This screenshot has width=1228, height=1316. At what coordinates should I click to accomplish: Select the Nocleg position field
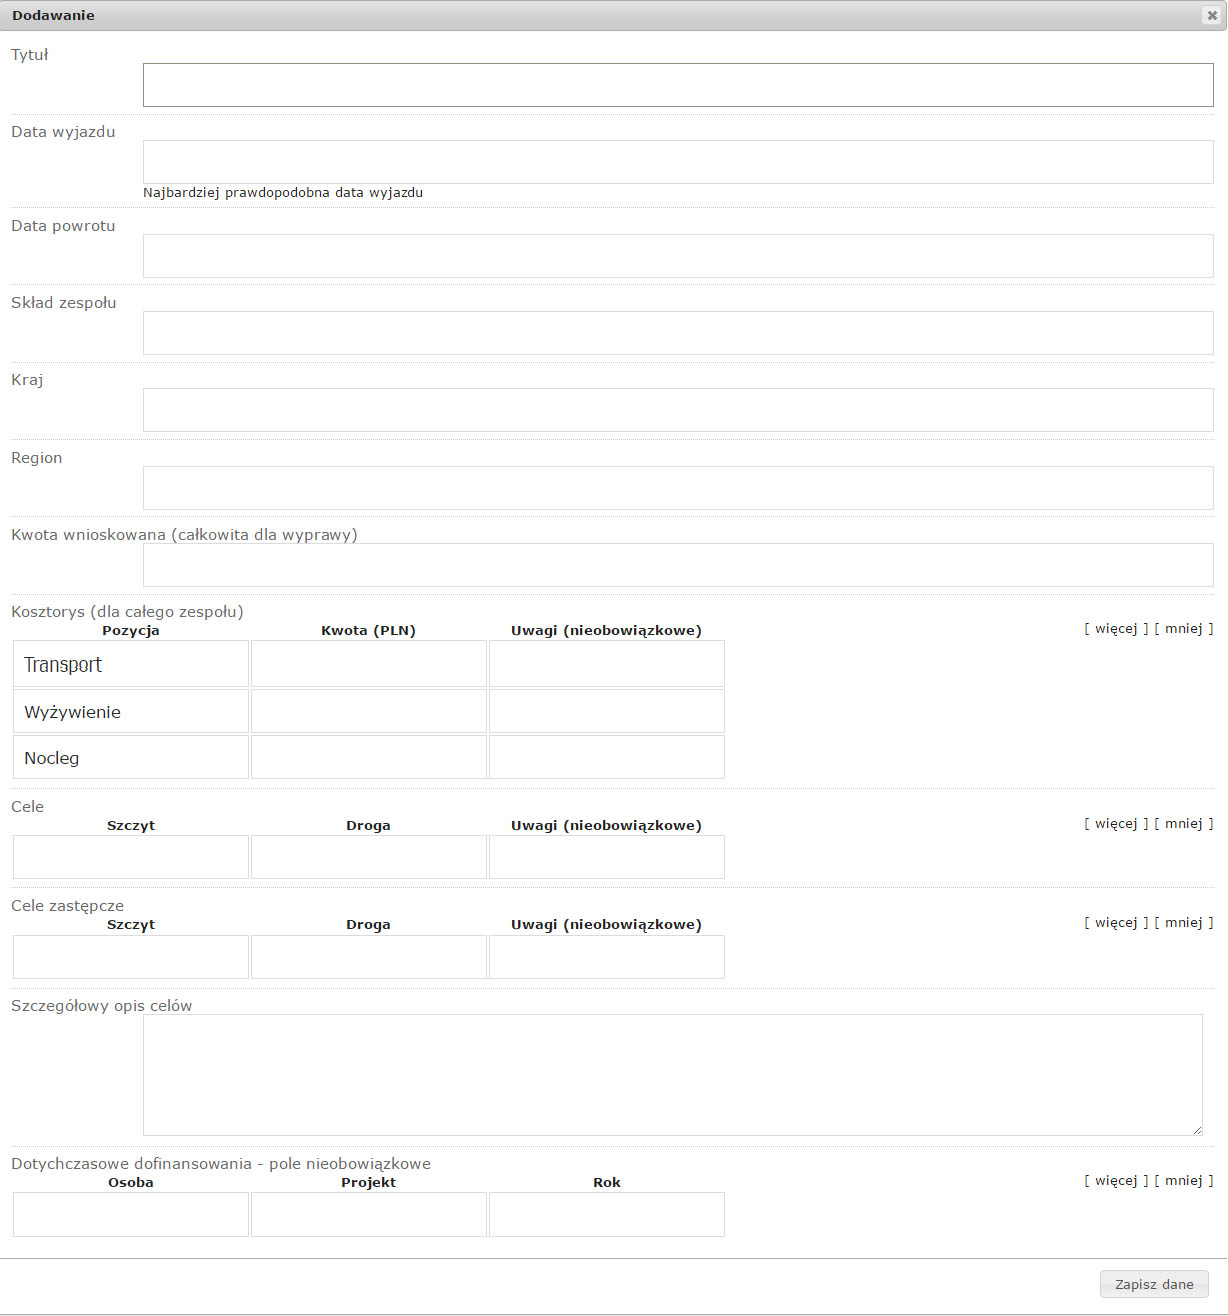pos(131,757)
